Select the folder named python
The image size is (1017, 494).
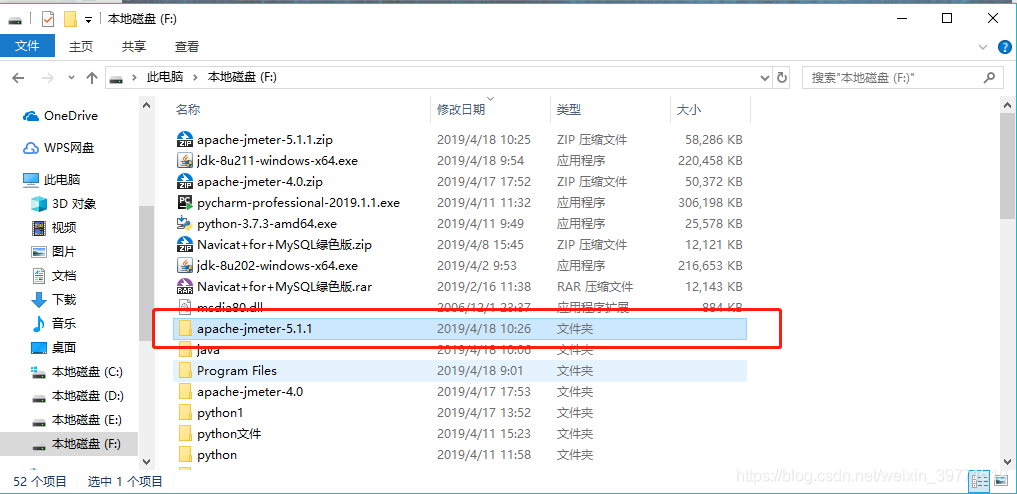tap(217, 454)
